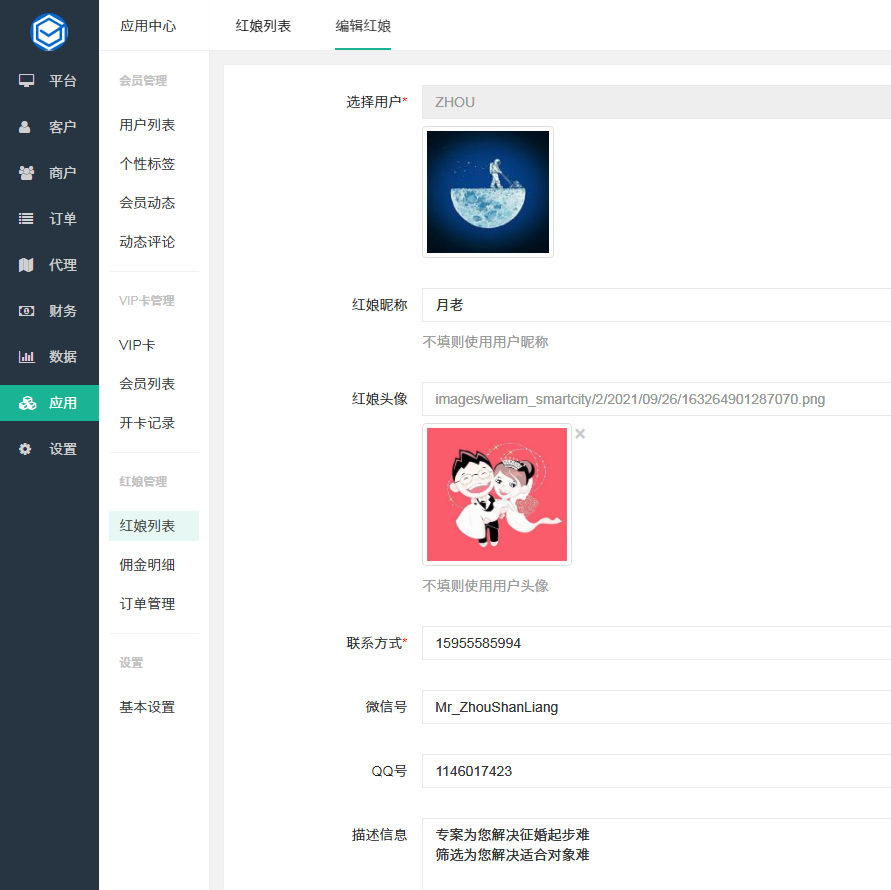Viewport: 891px width, 890px height.
Task: Remove the wedding couple avatar with the X
Action: pos(580,434)
